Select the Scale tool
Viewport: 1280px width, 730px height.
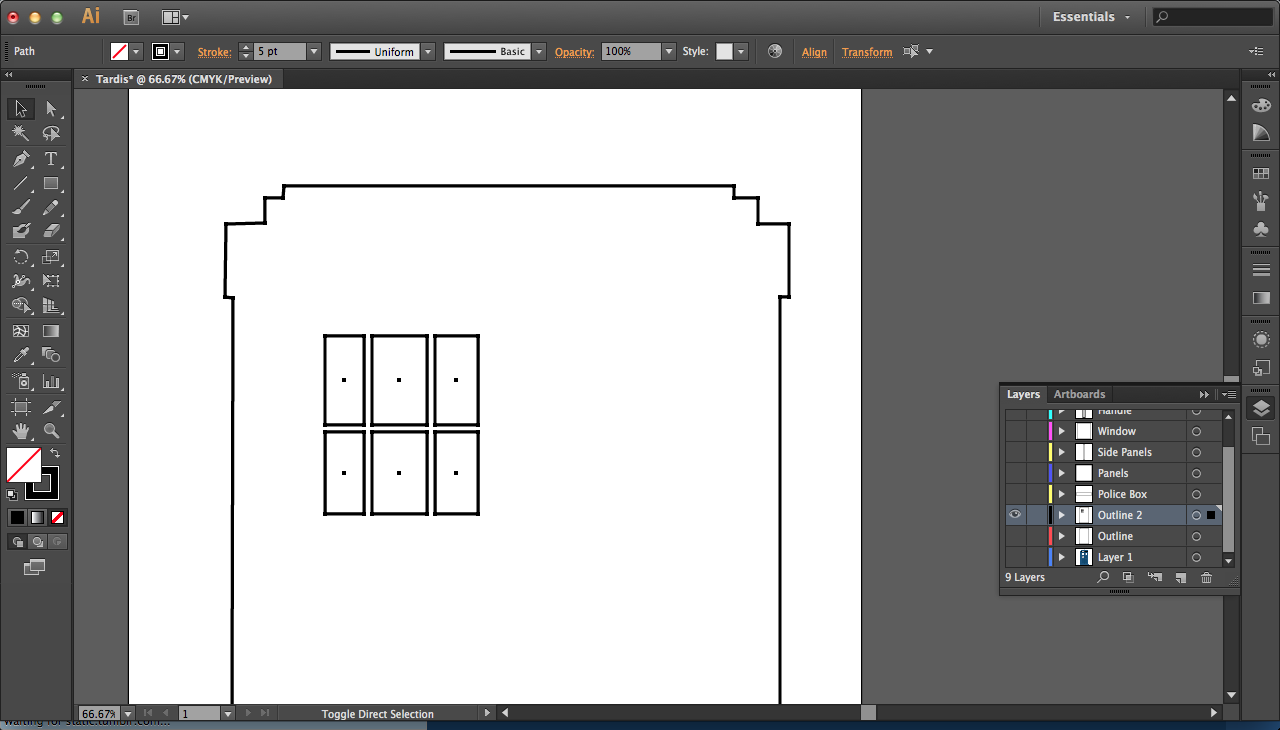coord(51,257)
